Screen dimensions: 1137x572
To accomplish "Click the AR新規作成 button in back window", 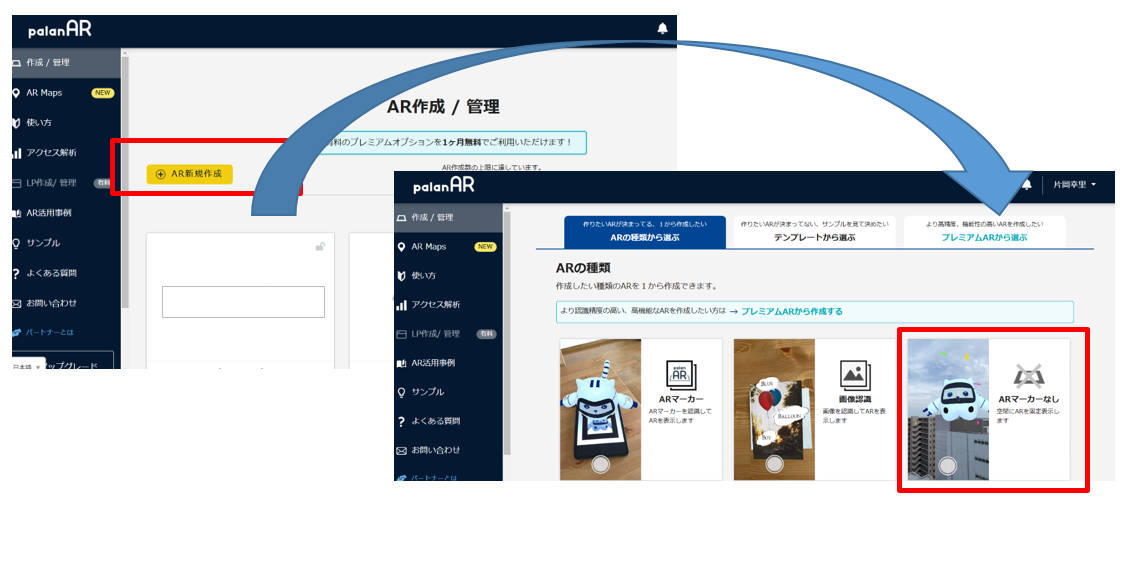I will (189, 174).
